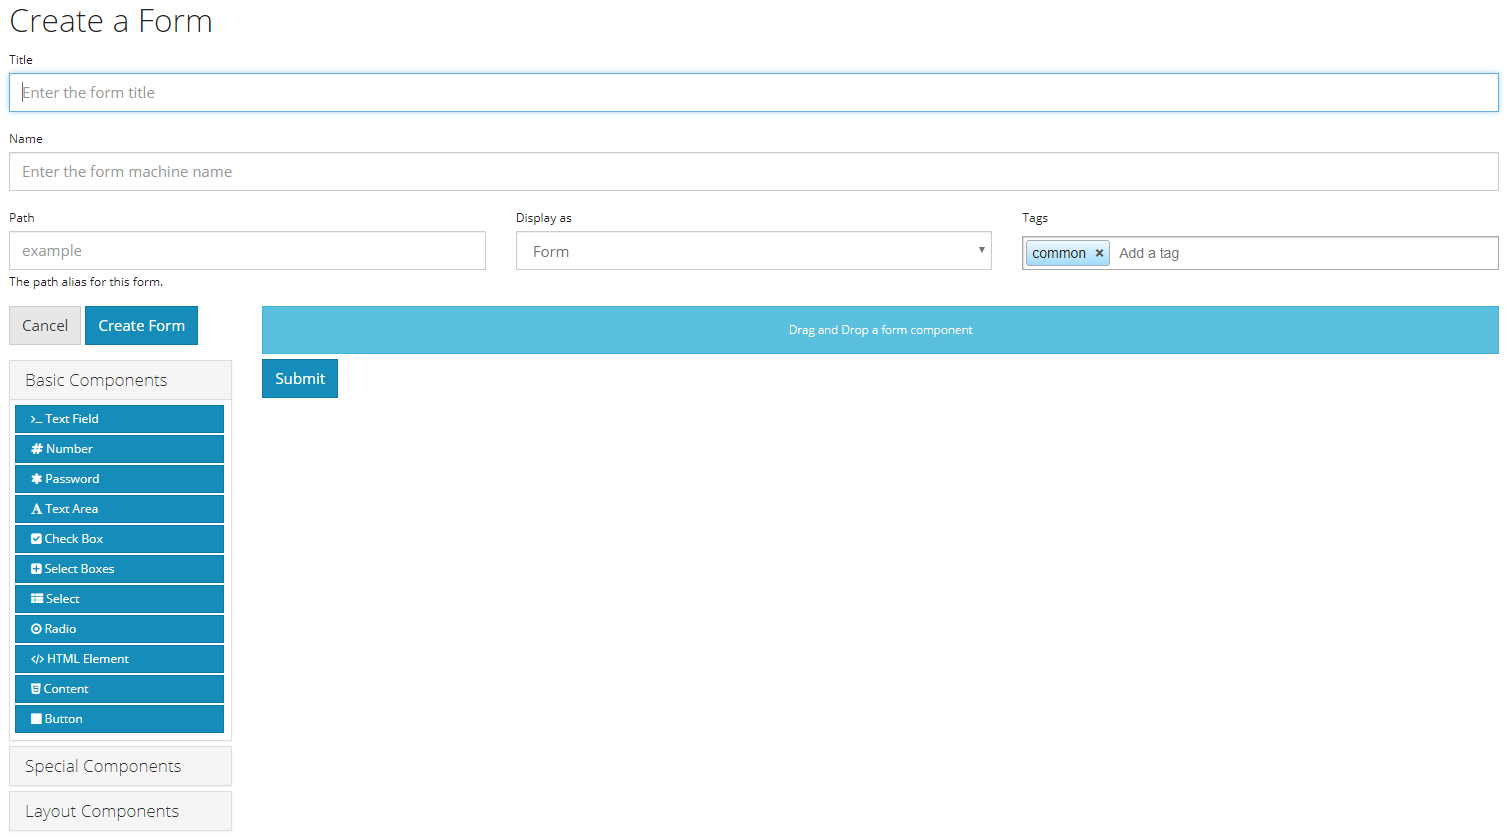Click the form machine Name field
Image resolution: width=1508 pixels, height=836 pixels.
pyautogui.click(x=753, y=171)
